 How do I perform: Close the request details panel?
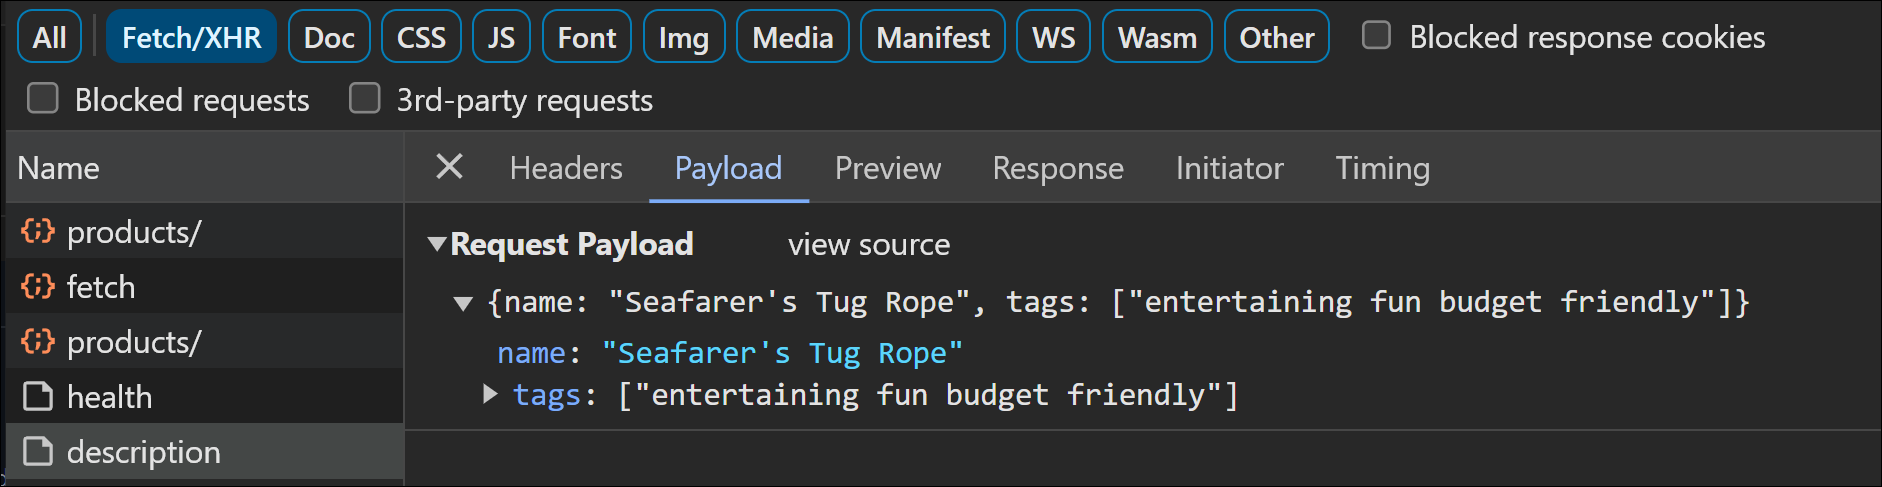[450, 167]
